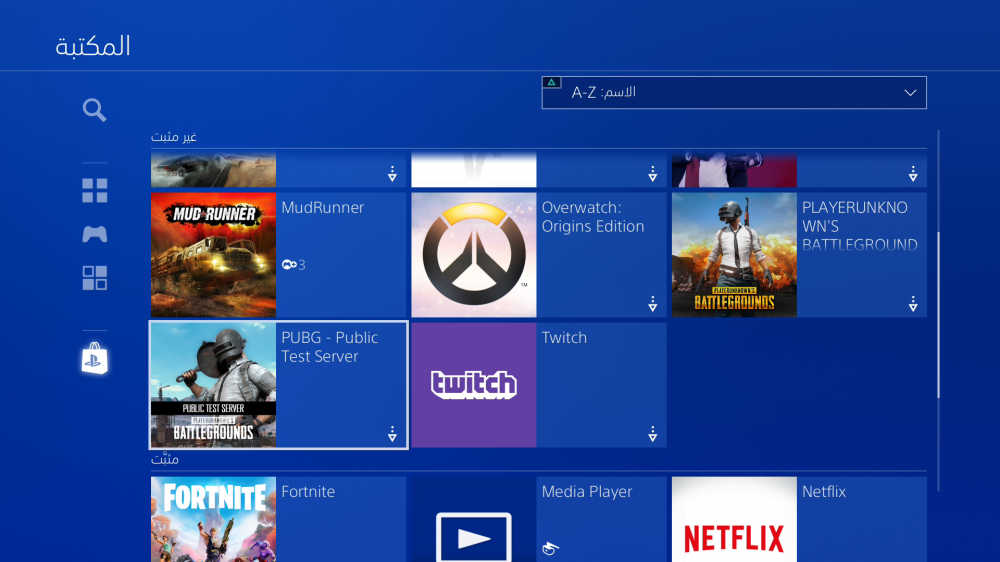This screenshot has width=1000, height=562.
Task: Click PUBG - Public Test Server title
Action: (x=330, y=347)
